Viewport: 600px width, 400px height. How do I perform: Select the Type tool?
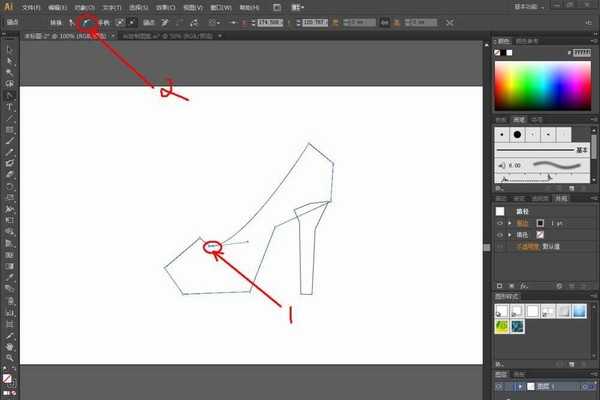(x=9, y=106)
